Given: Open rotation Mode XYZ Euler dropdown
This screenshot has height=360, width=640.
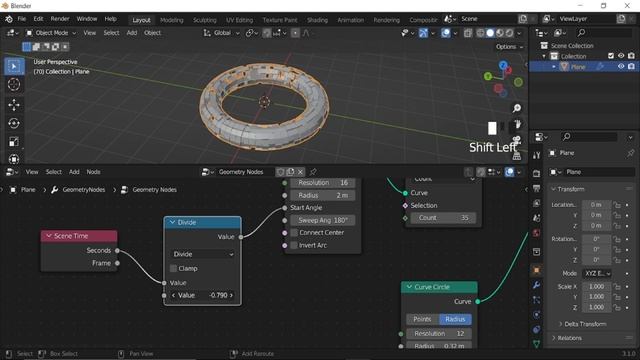Looking at the screenshot, I should (597, 273).
